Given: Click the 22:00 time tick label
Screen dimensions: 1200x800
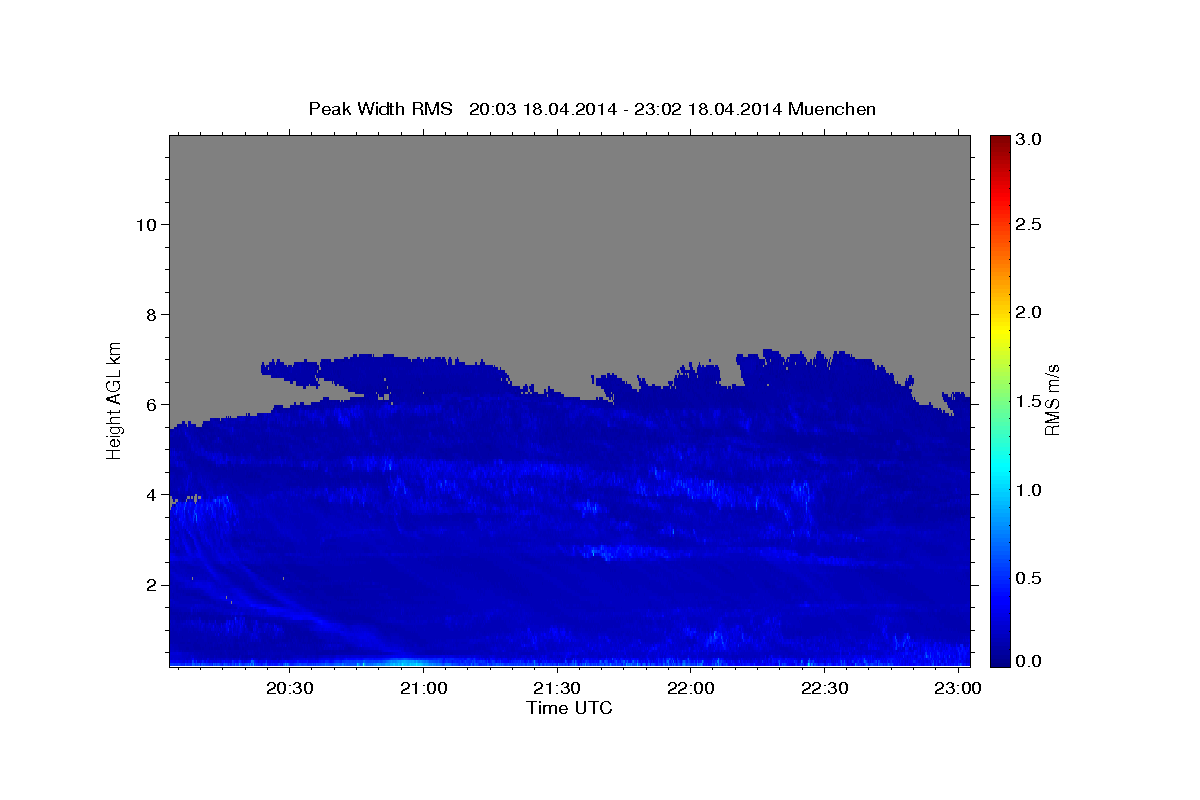Looking at the screenshot, I should tap(690, 689).
